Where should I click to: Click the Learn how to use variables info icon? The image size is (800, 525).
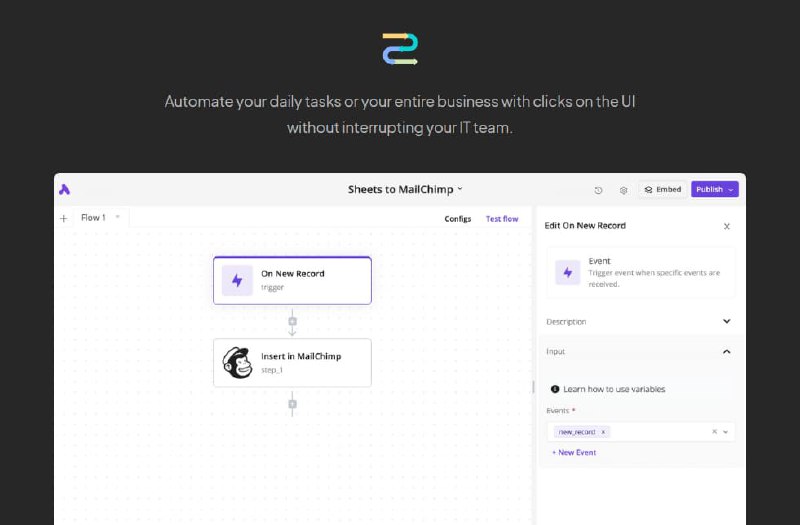pos(555,389)
